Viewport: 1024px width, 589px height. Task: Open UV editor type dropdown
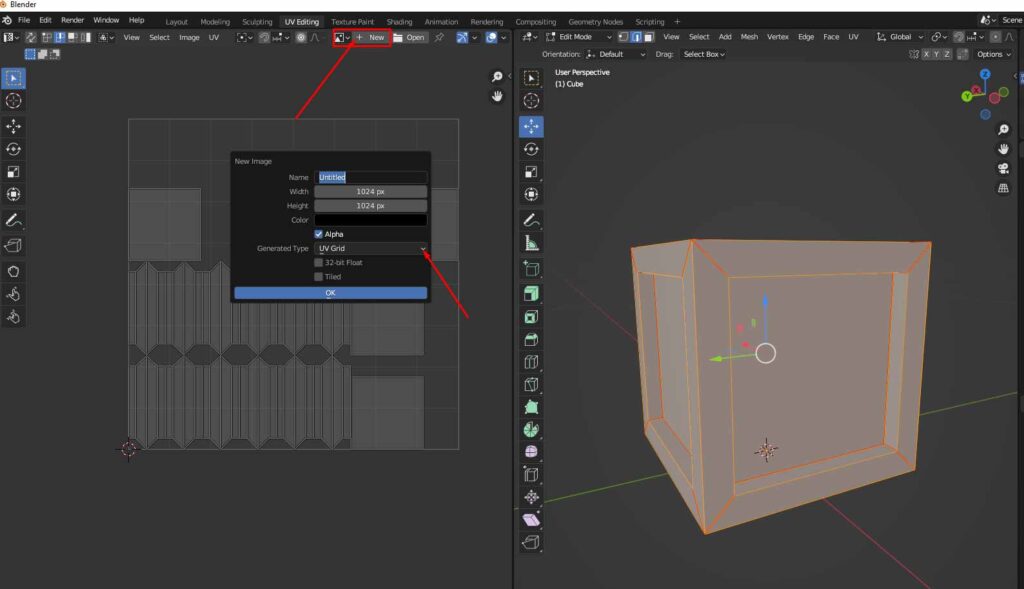pyautogui.click(x=11, y=37)
